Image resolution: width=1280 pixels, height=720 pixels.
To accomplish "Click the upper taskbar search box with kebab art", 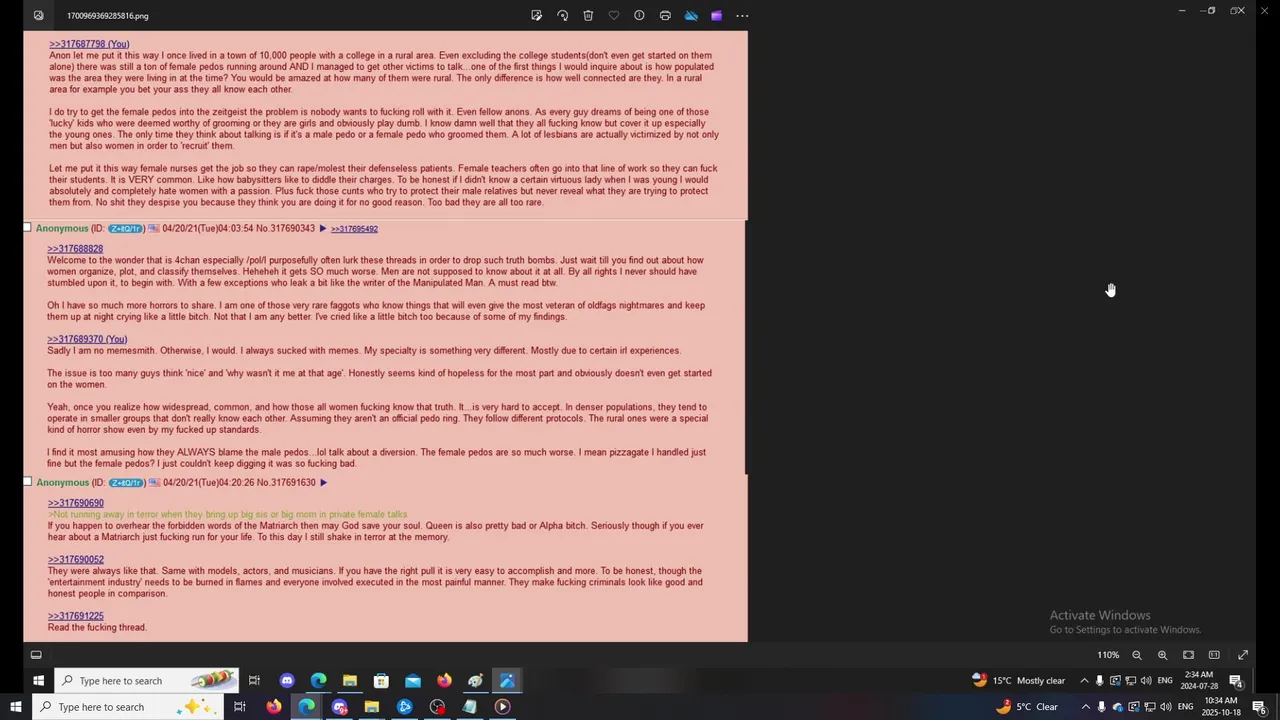I will (x=147, y=681).
